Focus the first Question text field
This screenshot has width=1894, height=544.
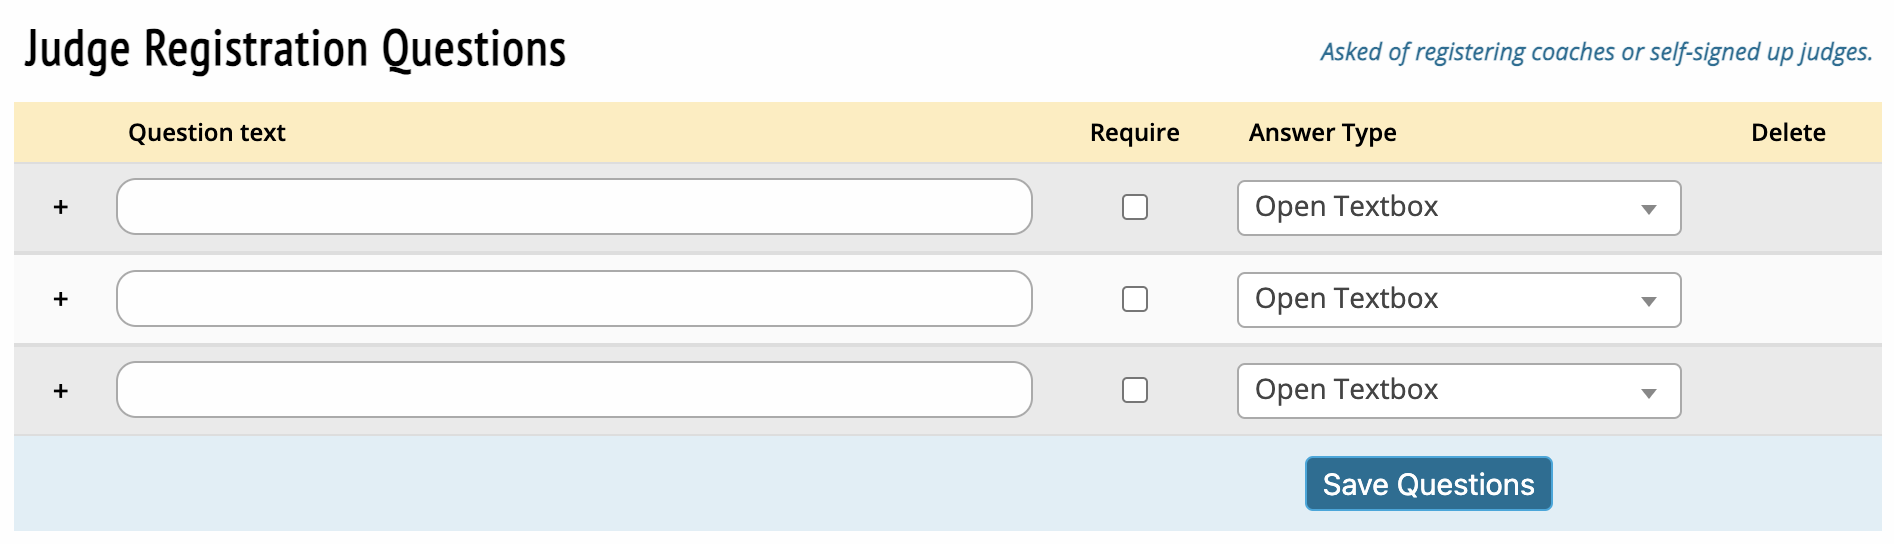[x=574, y=207]
